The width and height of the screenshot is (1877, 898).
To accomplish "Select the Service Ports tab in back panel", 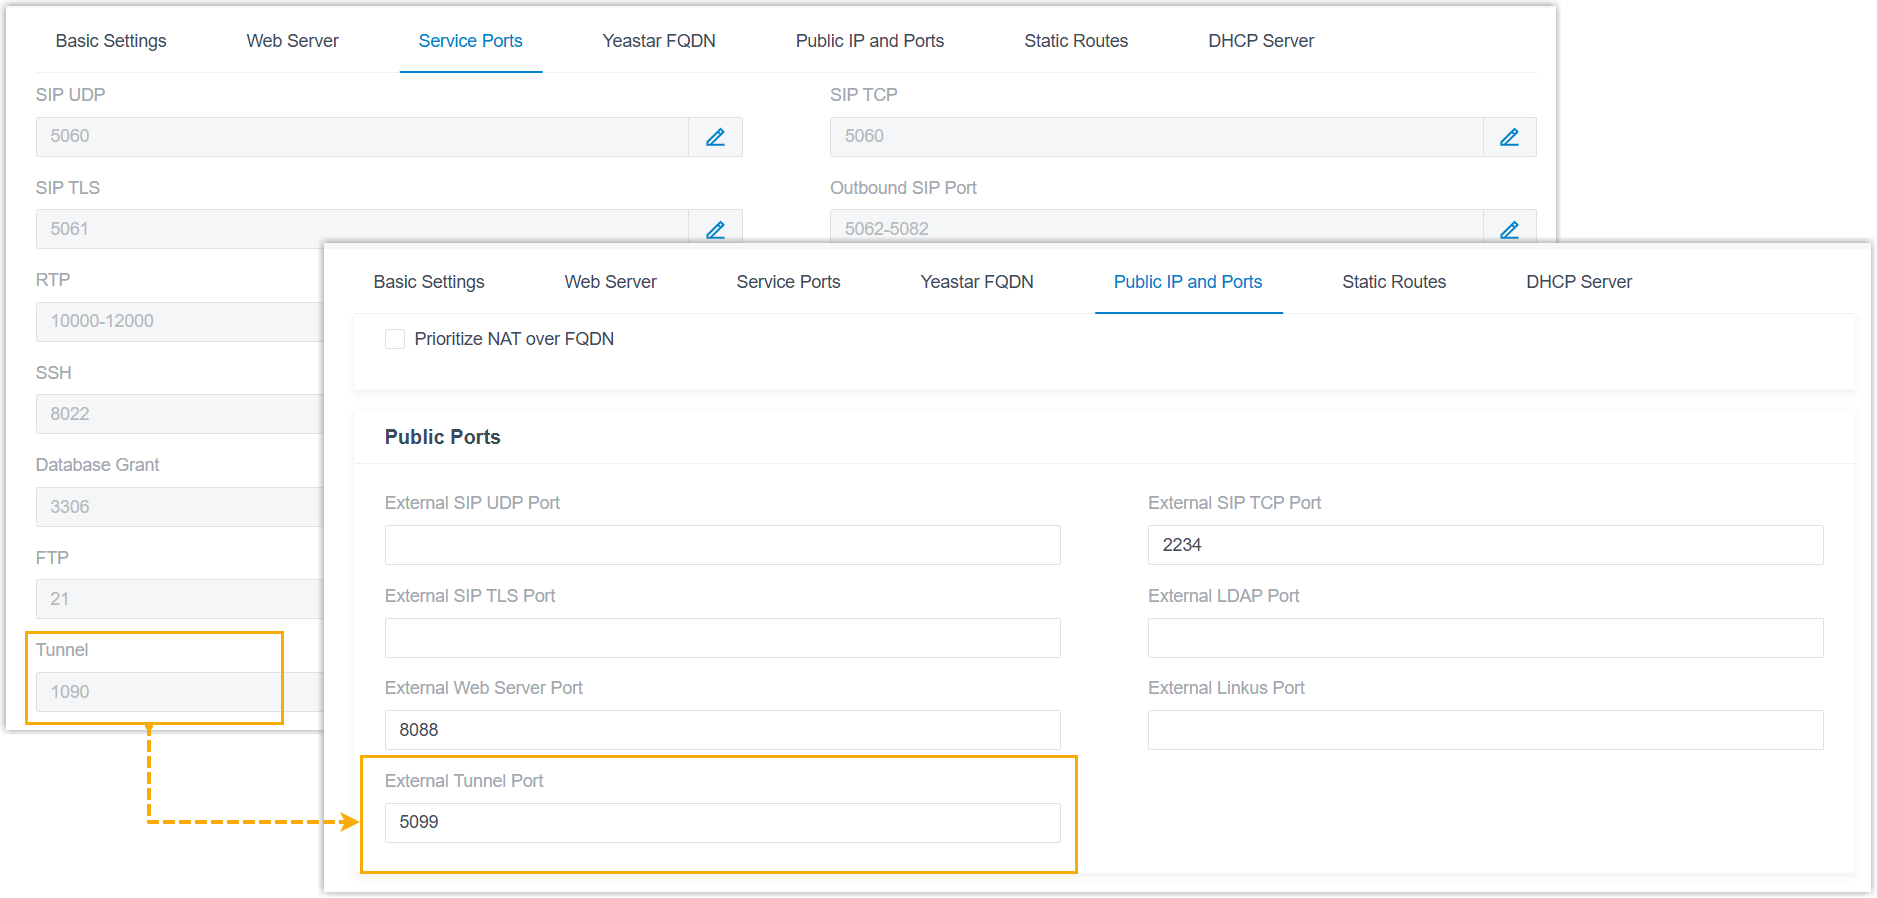I will [470, 41].
